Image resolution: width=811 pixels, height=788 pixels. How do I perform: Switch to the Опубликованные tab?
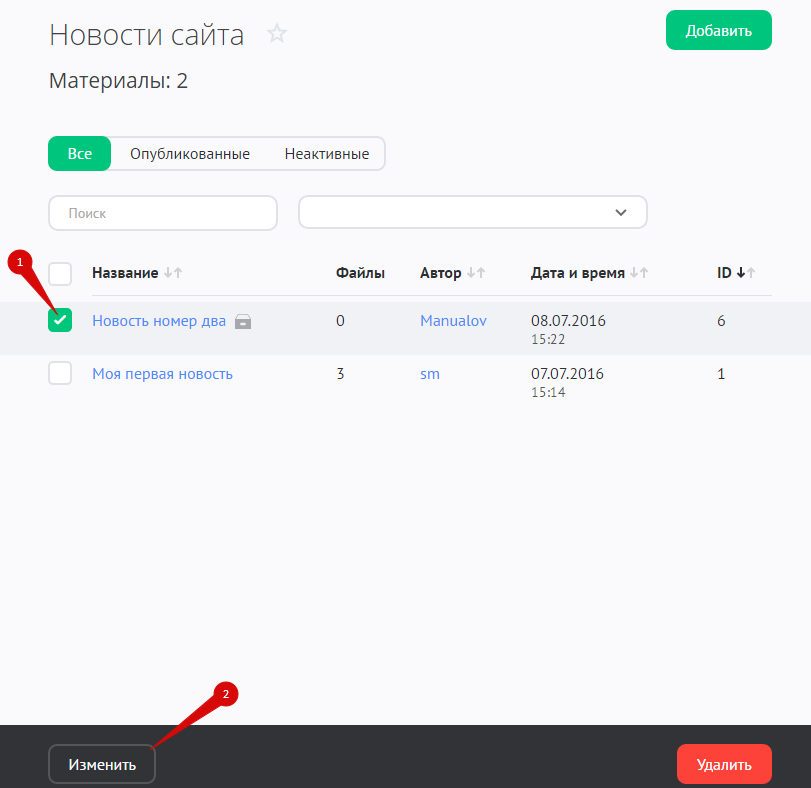pos(190,154)
